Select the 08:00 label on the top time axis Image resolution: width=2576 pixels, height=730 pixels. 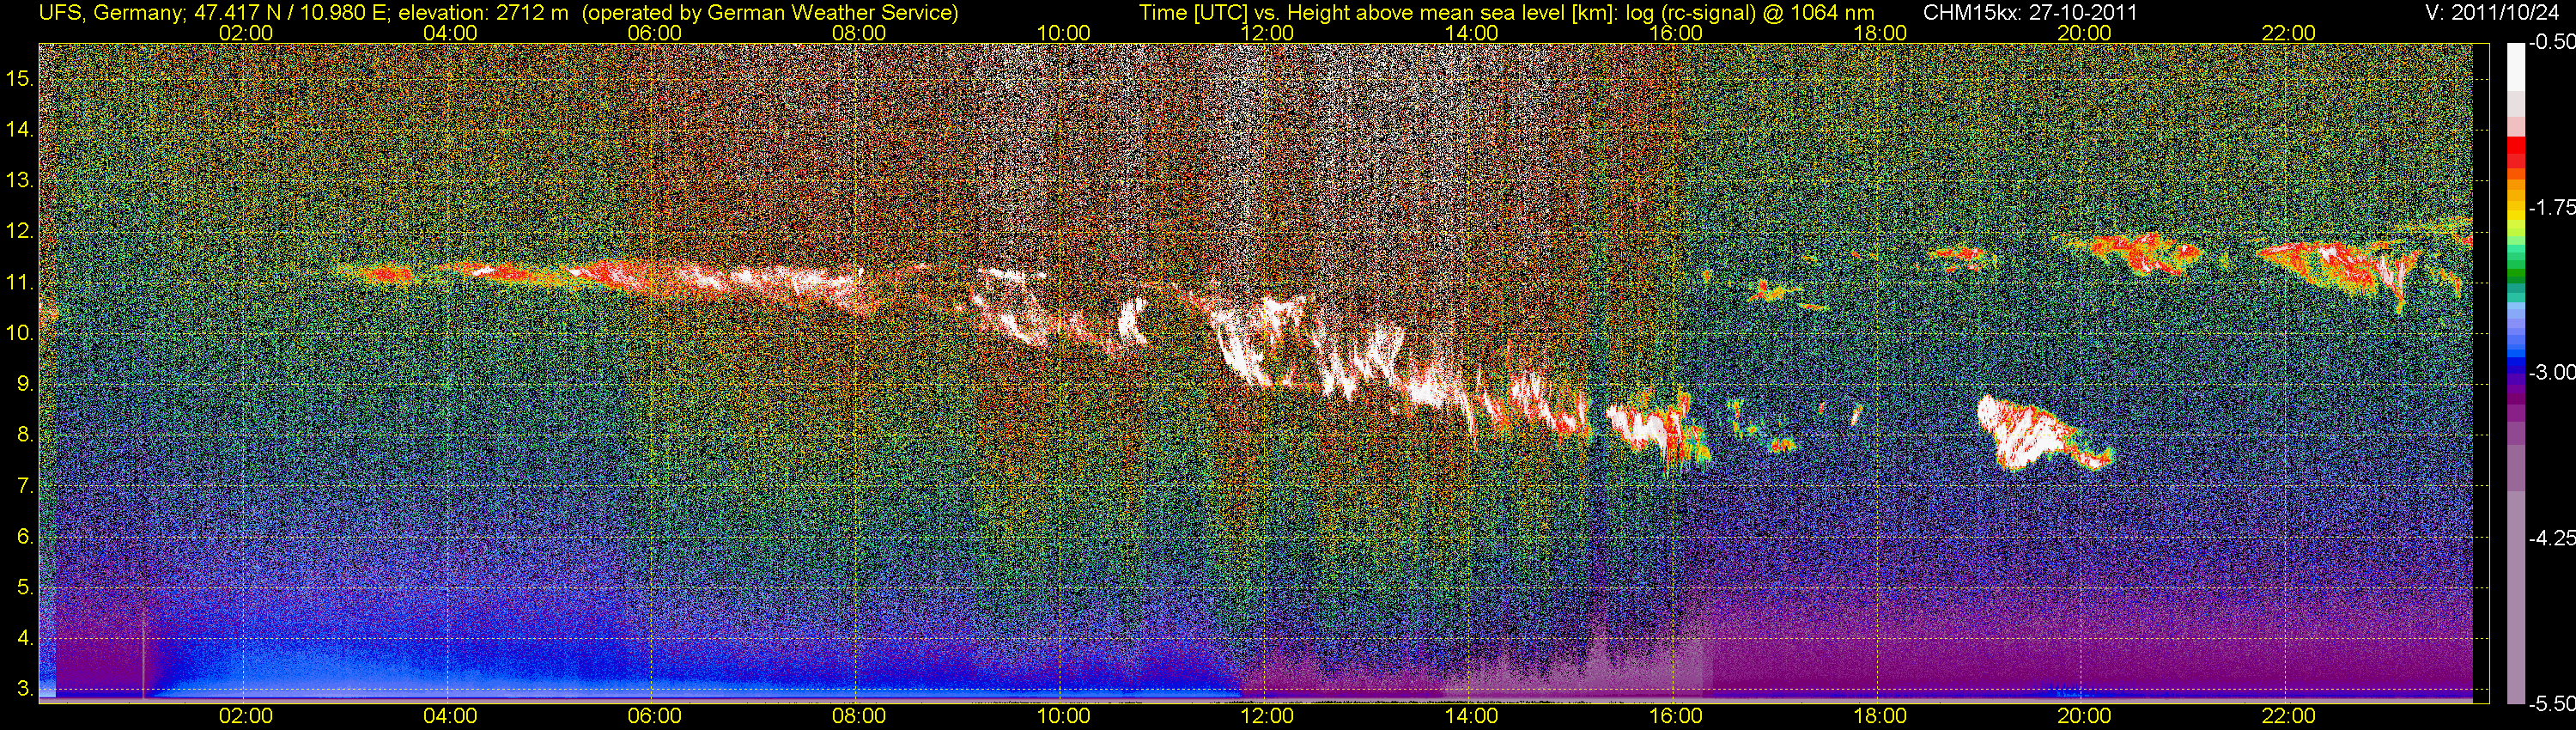859,33
